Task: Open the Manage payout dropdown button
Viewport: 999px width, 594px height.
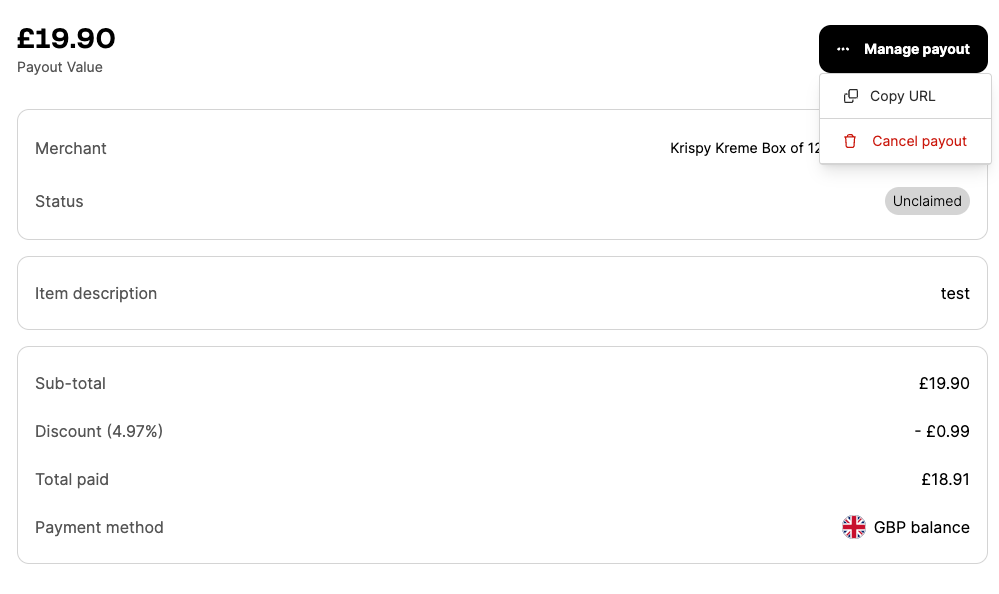Action: (x=903, y=49)
